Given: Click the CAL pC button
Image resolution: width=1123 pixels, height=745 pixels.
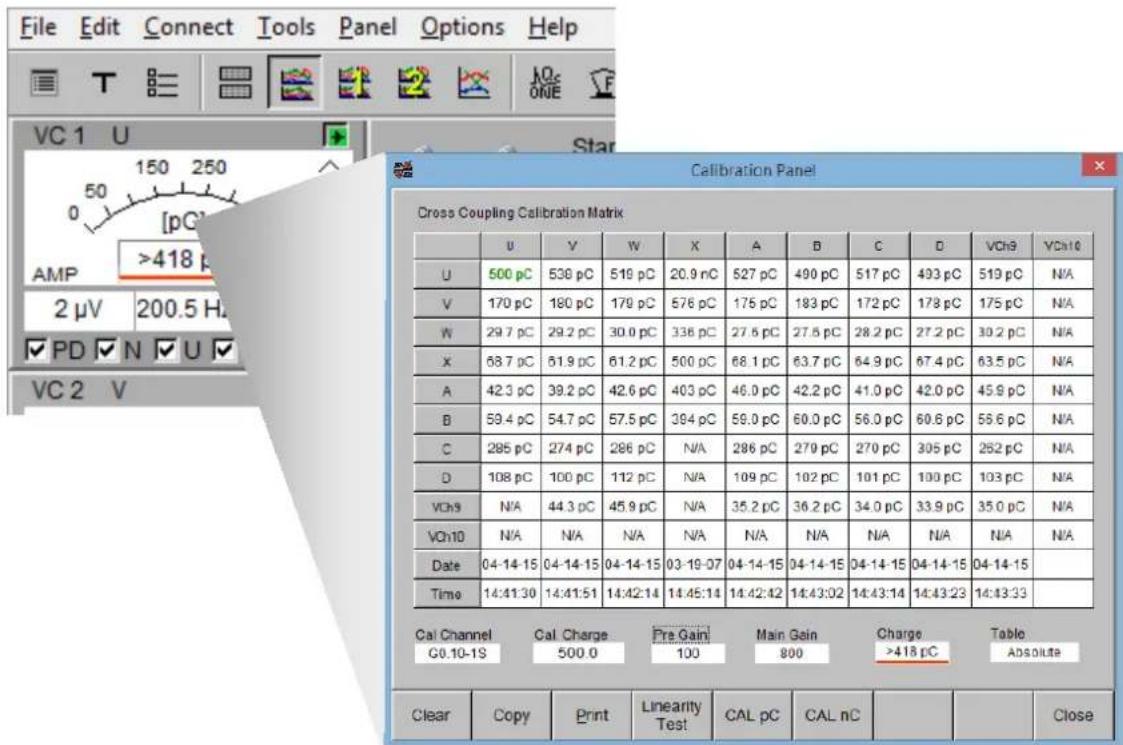Looking at the screenshot, I should tap(752, 715).
